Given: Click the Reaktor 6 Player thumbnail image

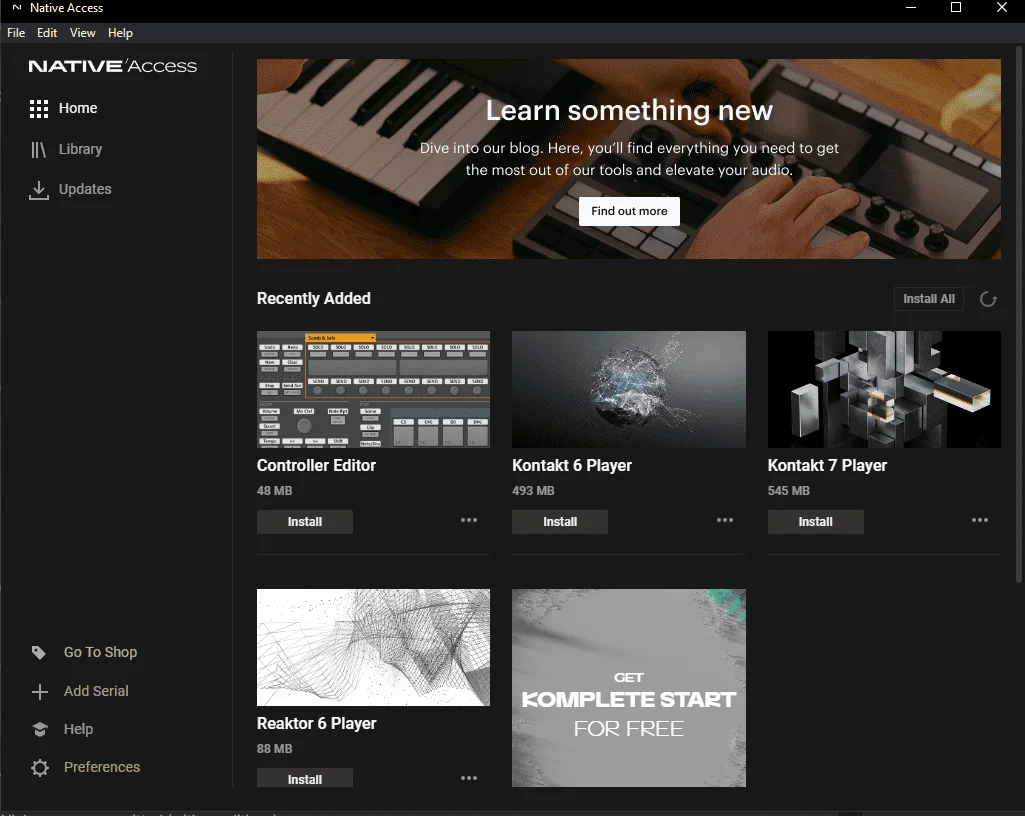Looking at the screenshot, I should pyautogui.click(x=373, y=647).
